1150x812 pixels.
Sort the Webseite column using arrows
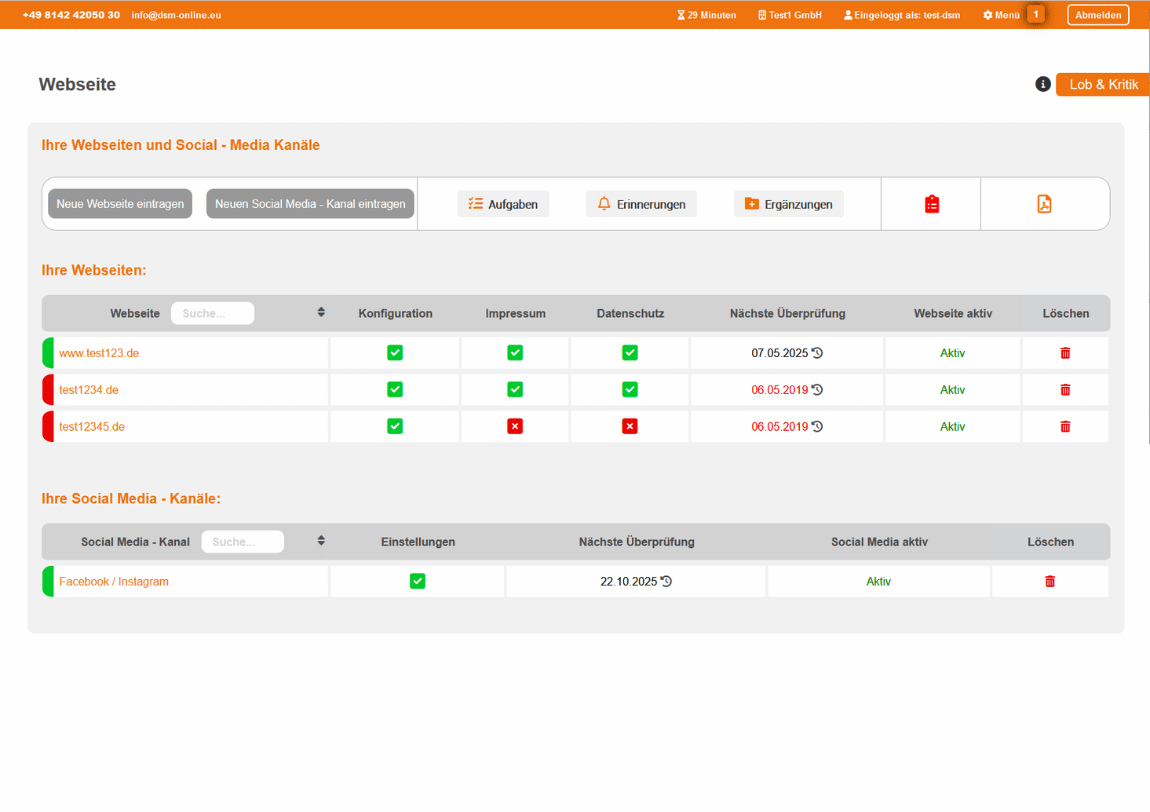pos(321,313)
